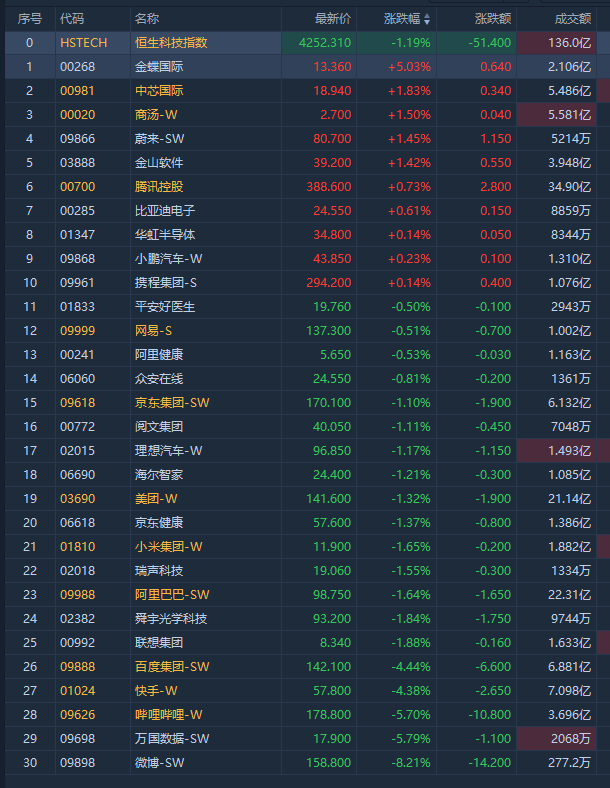This screenshot has height=788, width=610.
Task: Select 瑞声科技 in the list
Action: coord(159,571)
